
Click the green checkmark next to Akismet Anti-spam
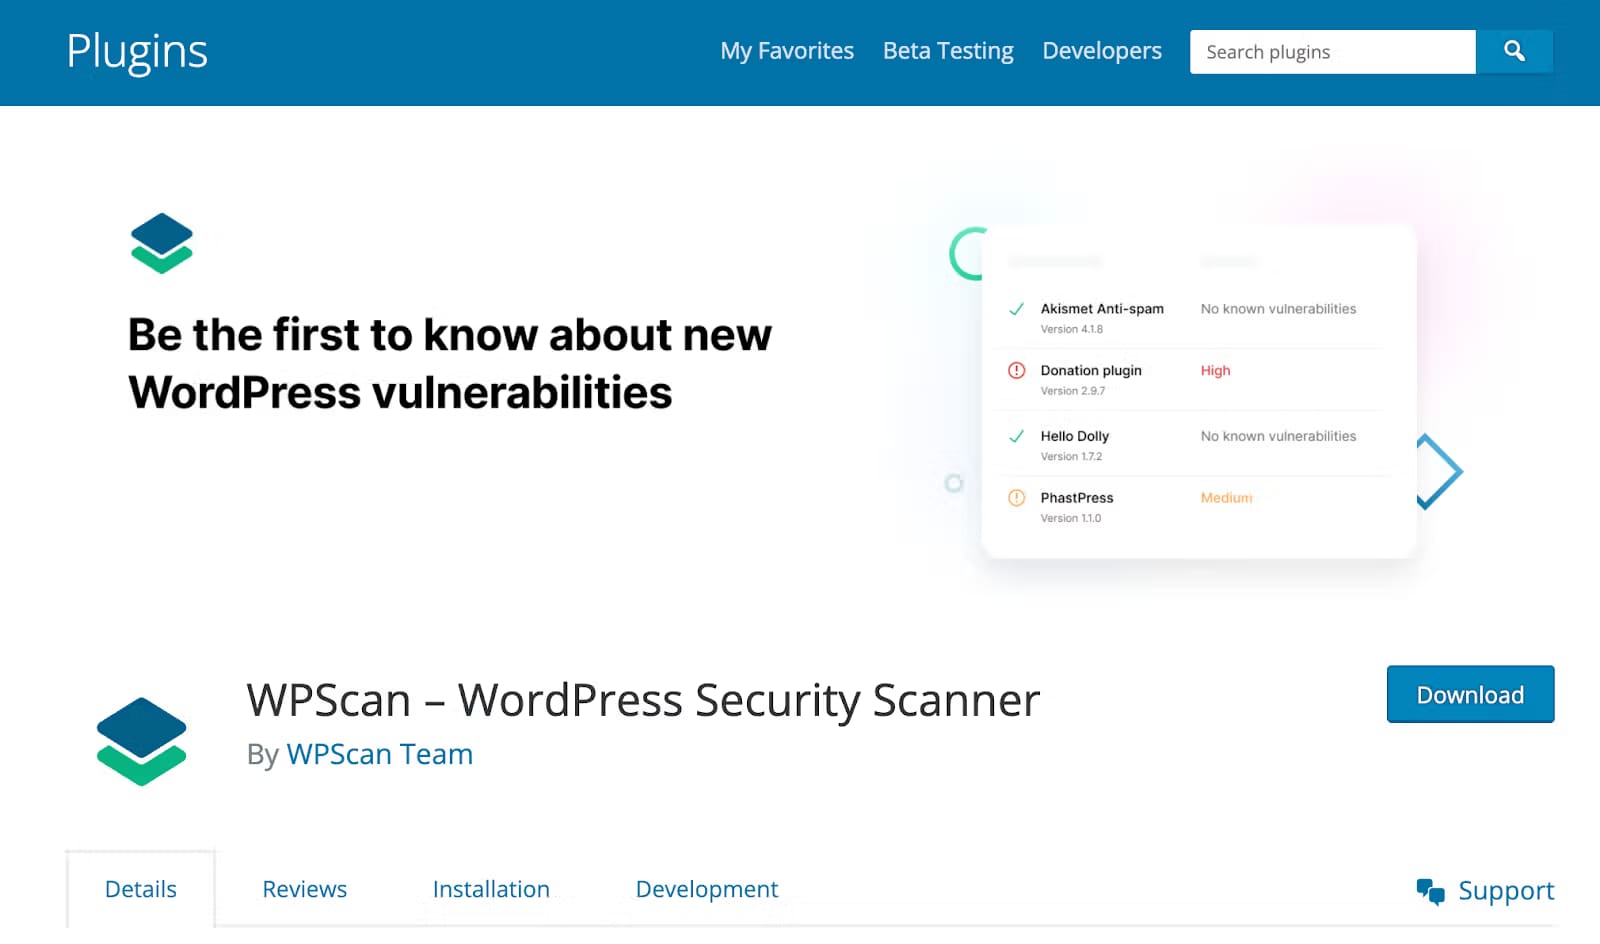(1017, 309)
